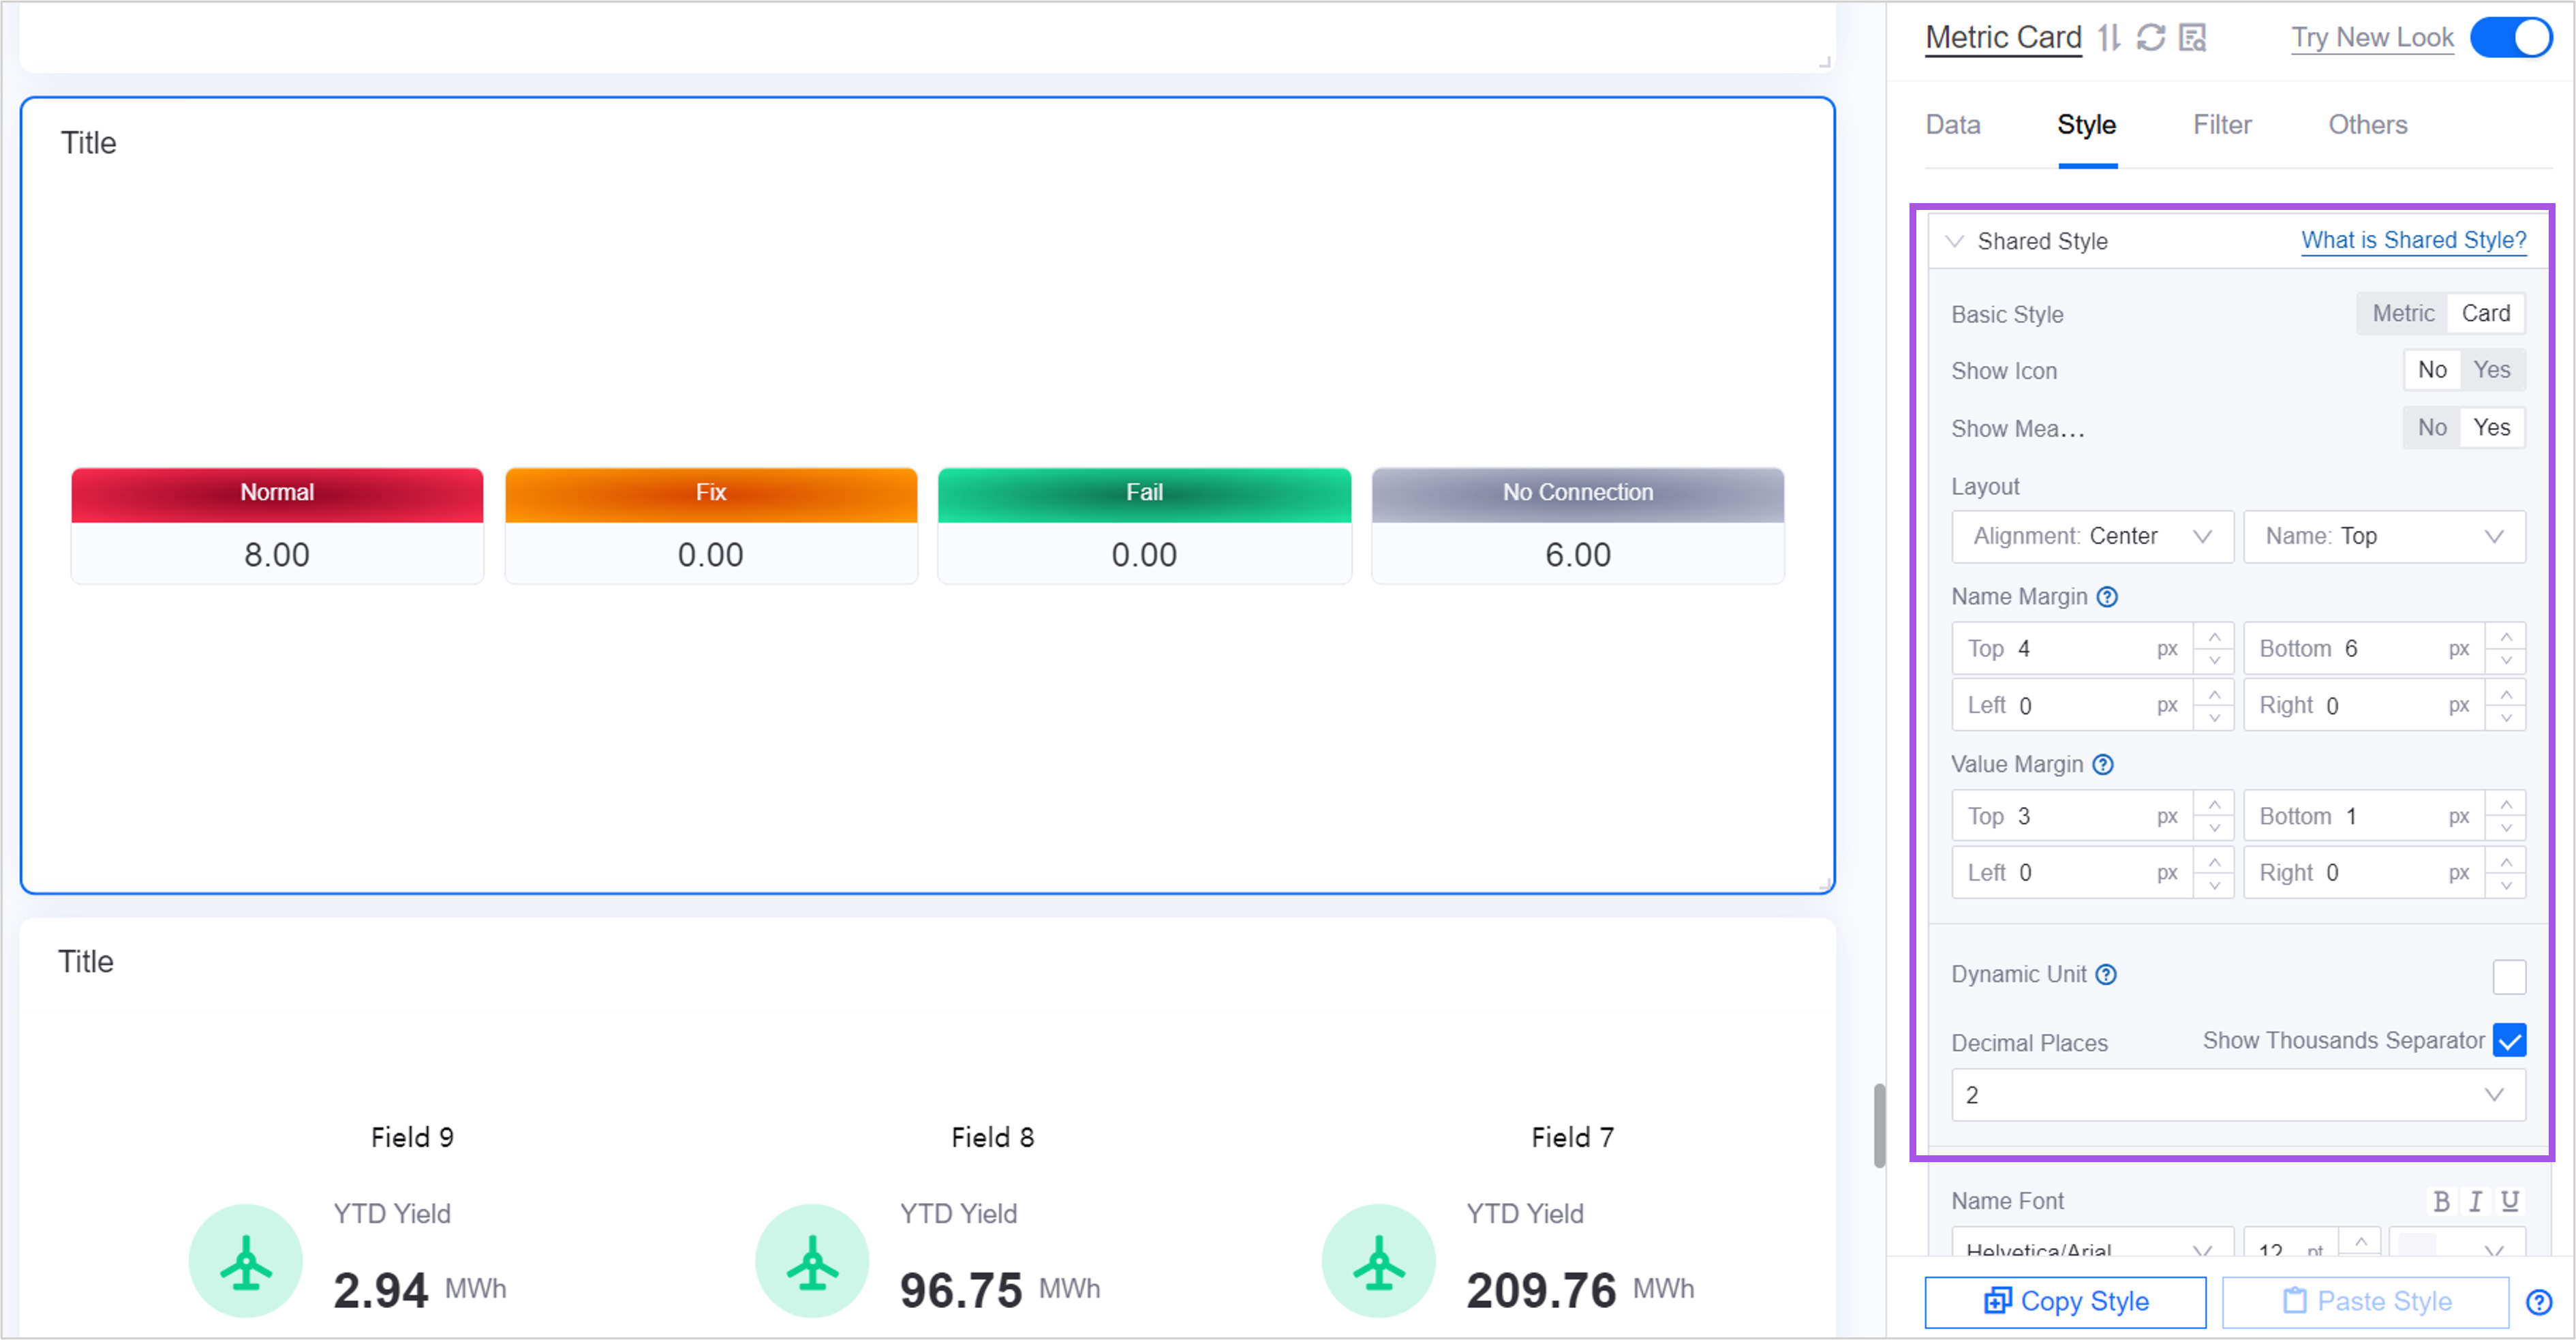Image resolution: width=2576 pixels, height=1340 pixels.
Task: Switch to the Data tab
Action: [1952, 125]
